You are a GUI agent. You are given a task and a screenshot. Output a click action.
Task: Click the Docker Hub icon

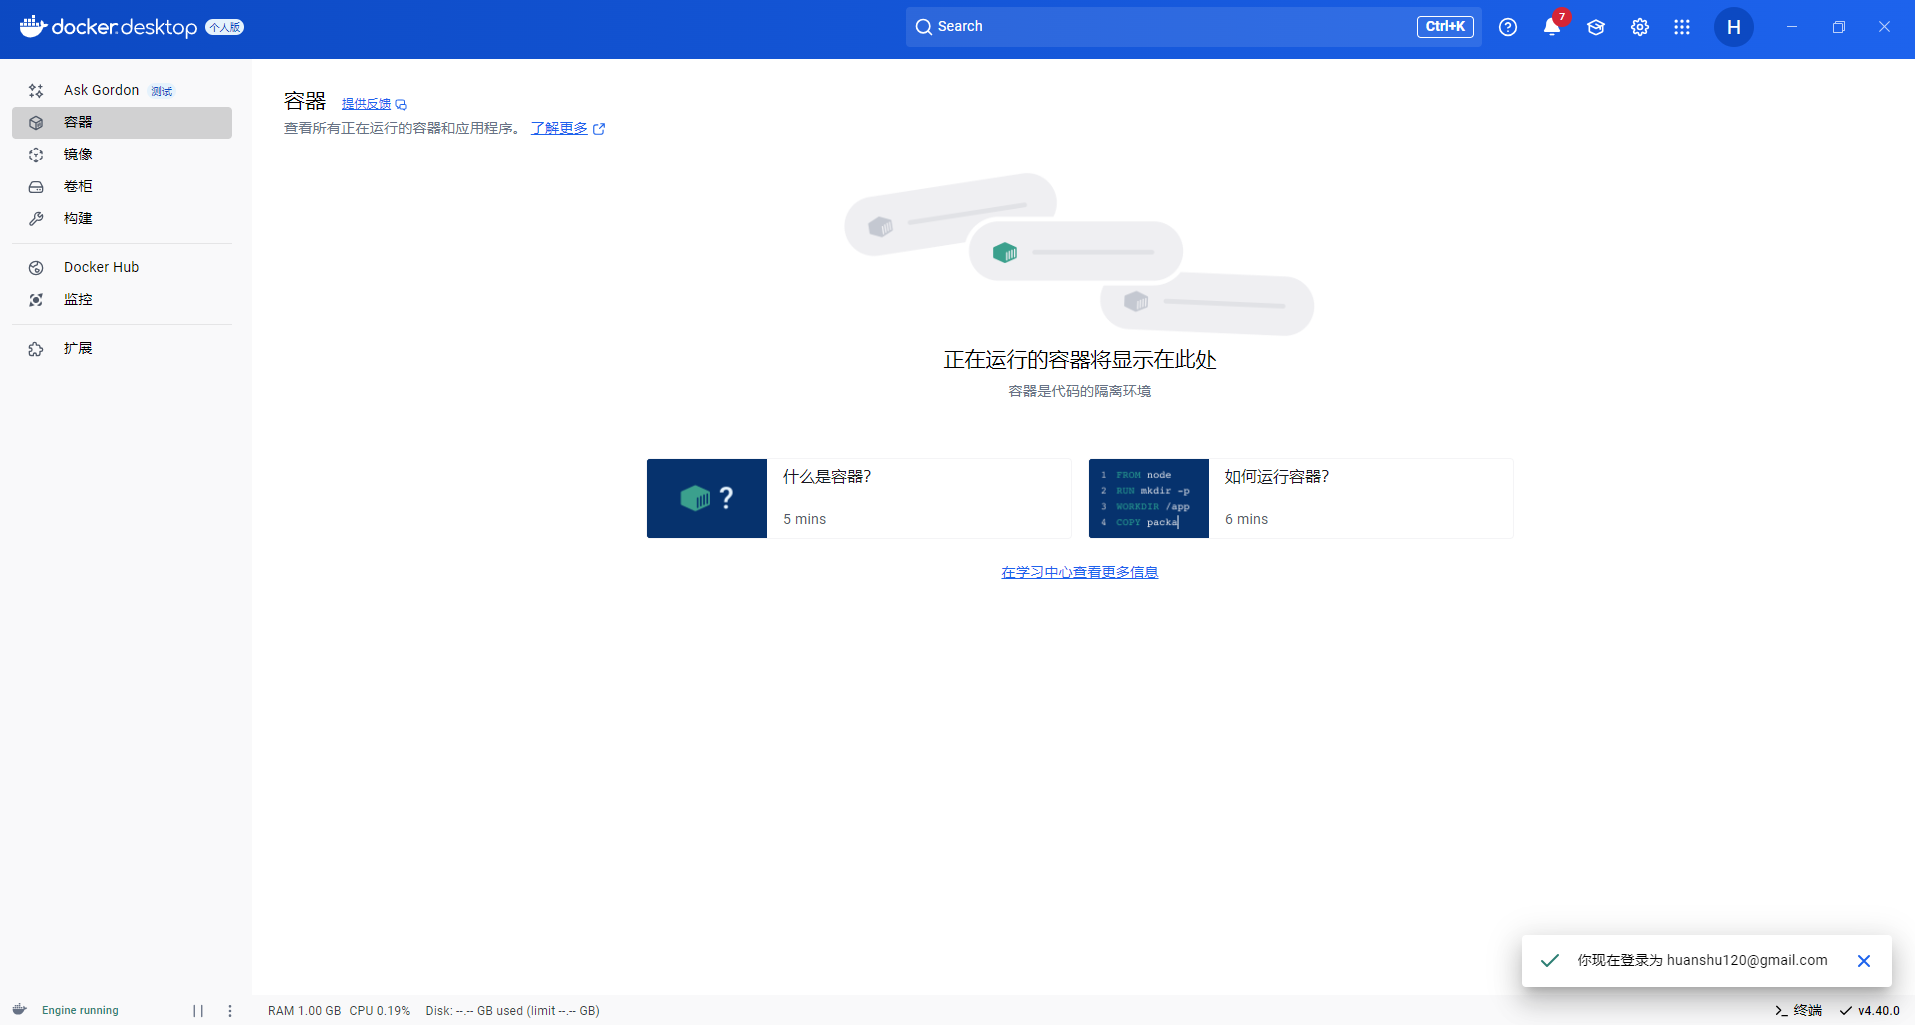click(36, 268)
